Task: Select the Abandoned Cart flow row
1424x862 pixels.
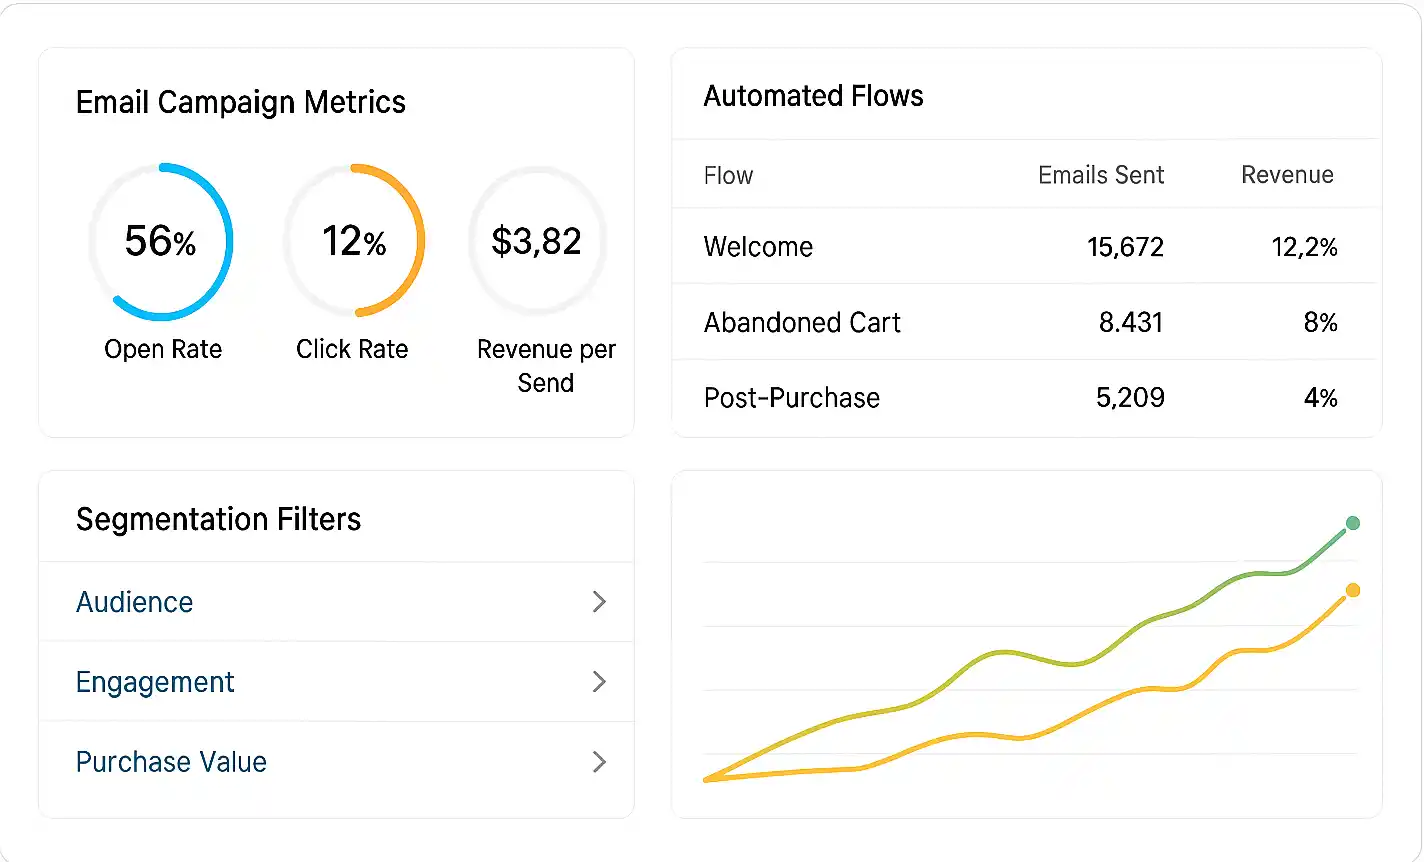Action: tap(1024, 322)
